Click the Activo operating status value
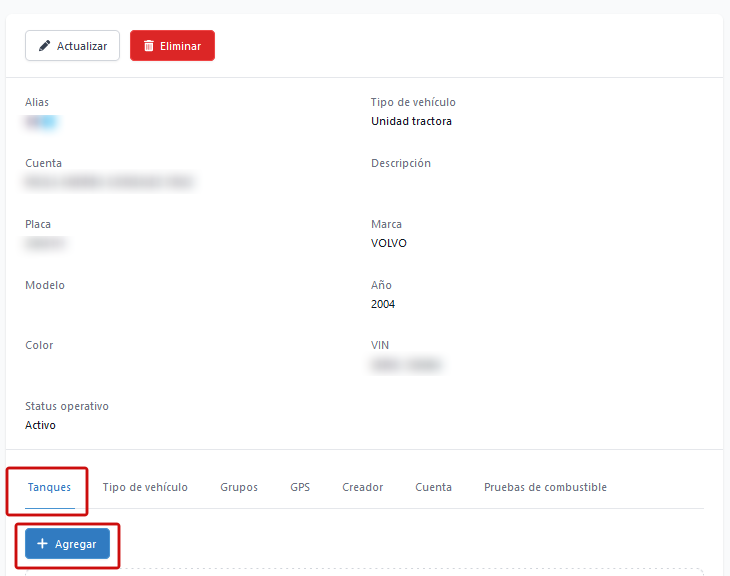Image resolution: width=730 pixels, height=576 pixels. coord(40,425)
